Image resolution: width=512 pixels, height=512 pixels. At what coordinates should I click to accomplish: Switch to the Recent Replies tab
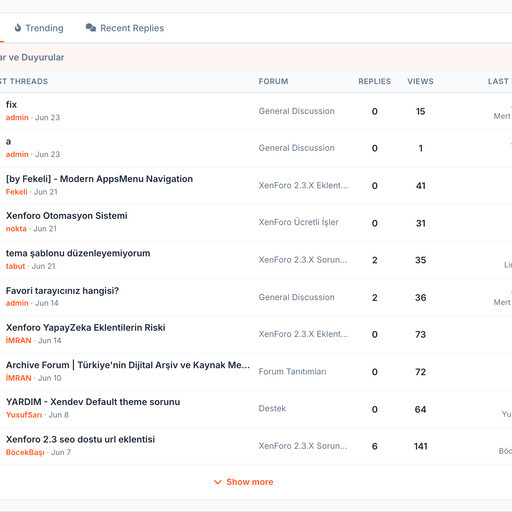point(125,28)
